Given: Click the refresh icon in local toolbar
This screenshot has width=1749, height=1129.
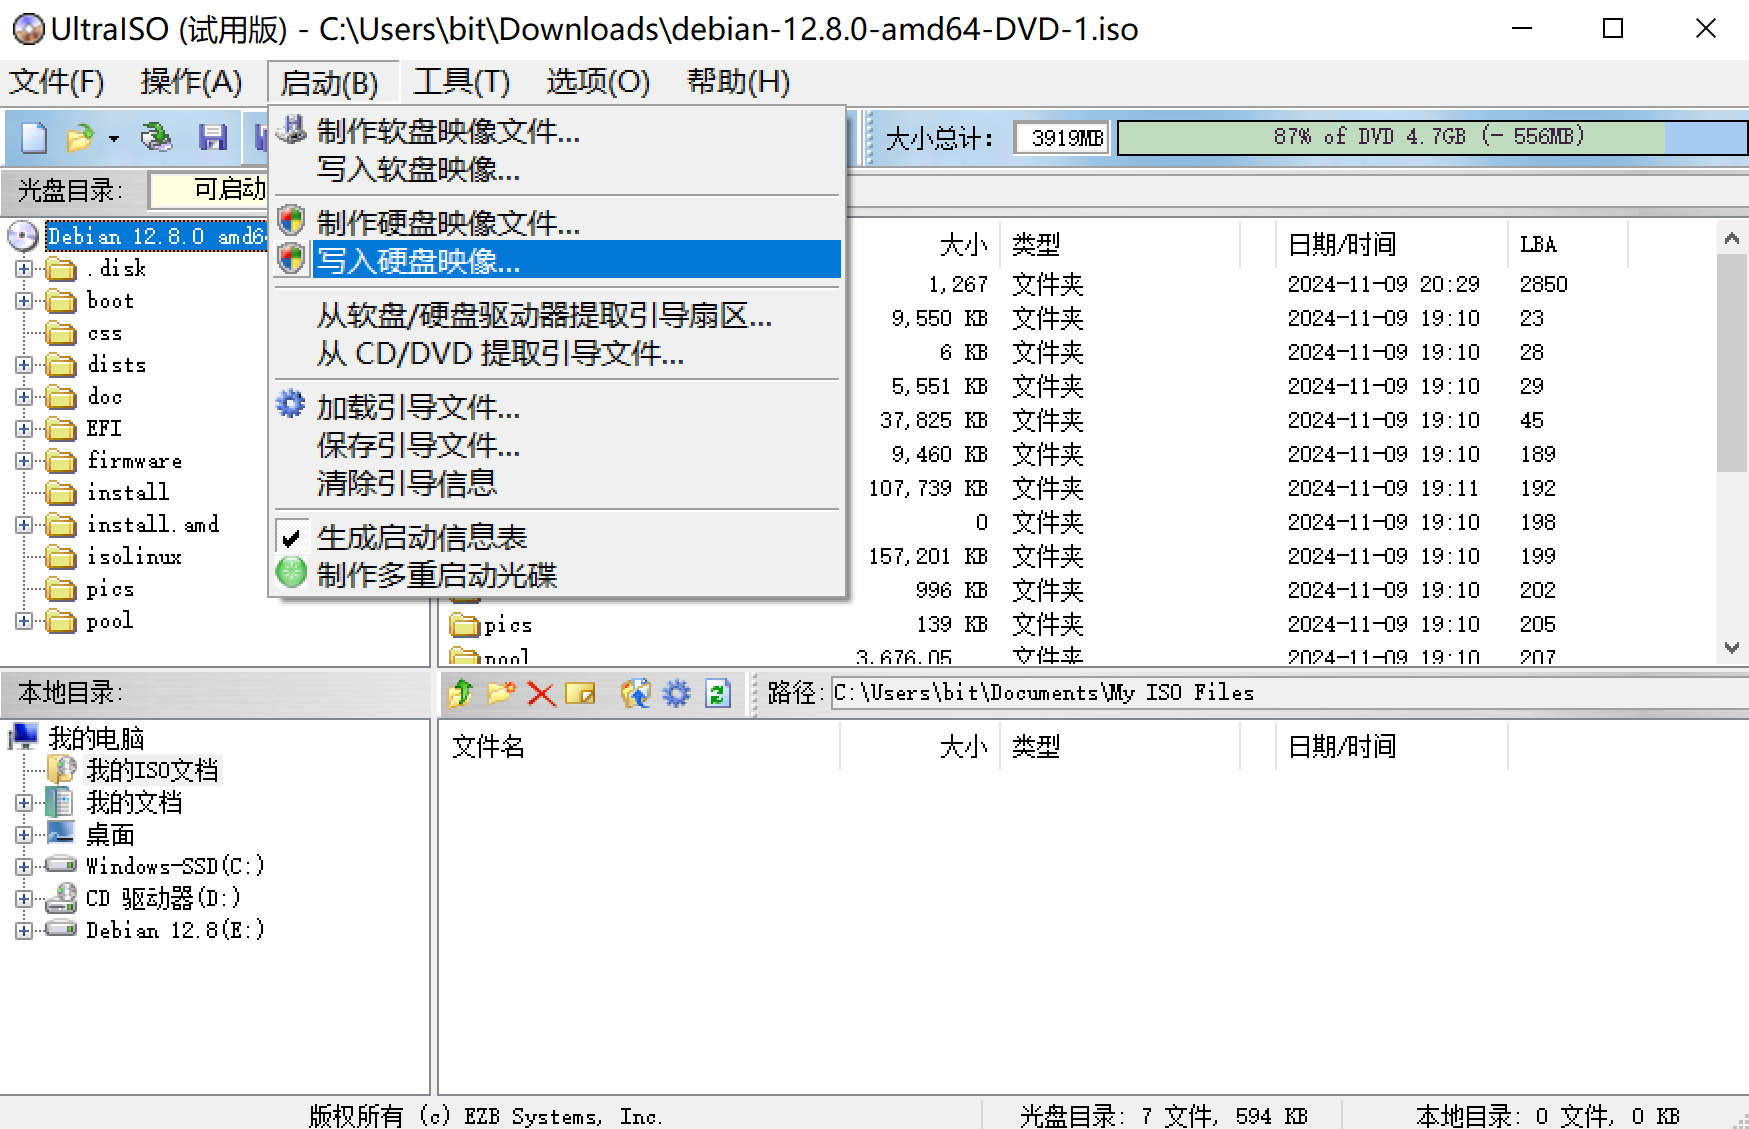Looking at the screenshot, I should [718, 693].
